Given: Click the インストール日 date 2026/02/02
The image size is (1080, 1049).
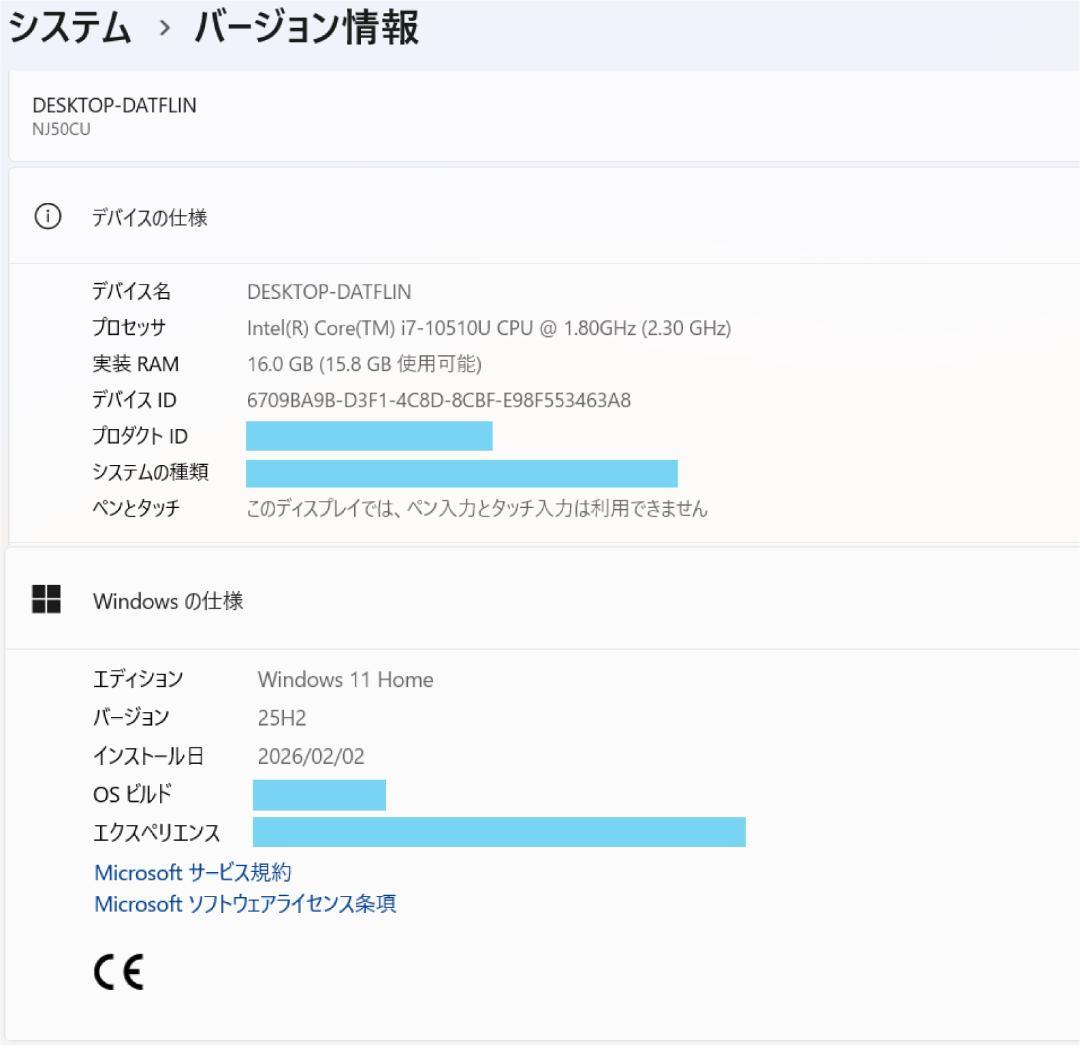Looking at the screenshot, I should click(x=310, y=756).
